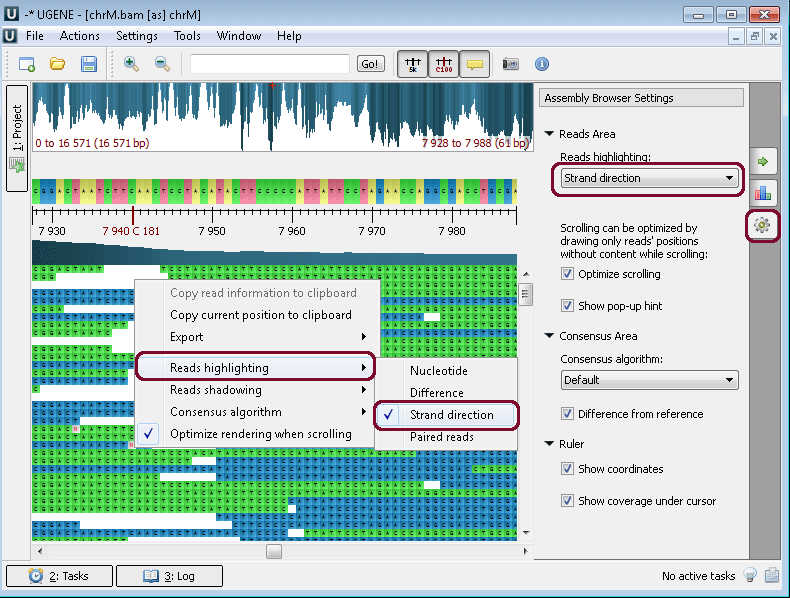Click scroll right arrow of horizontal scrollbar
The height and width of the screenshot is (598, 790).
(525, 551)
